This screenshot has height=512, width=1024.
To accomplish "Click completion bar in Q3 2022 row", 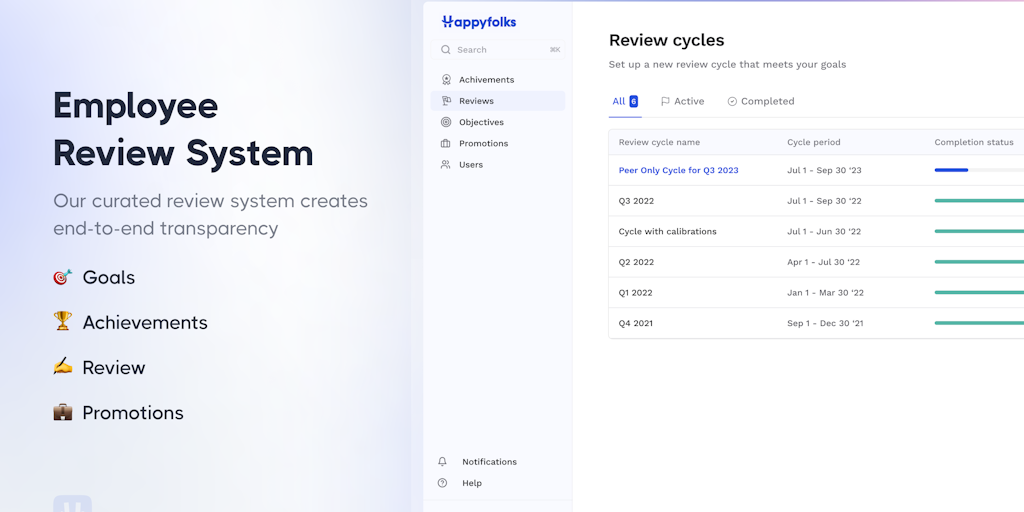I will tap(979, 201).
